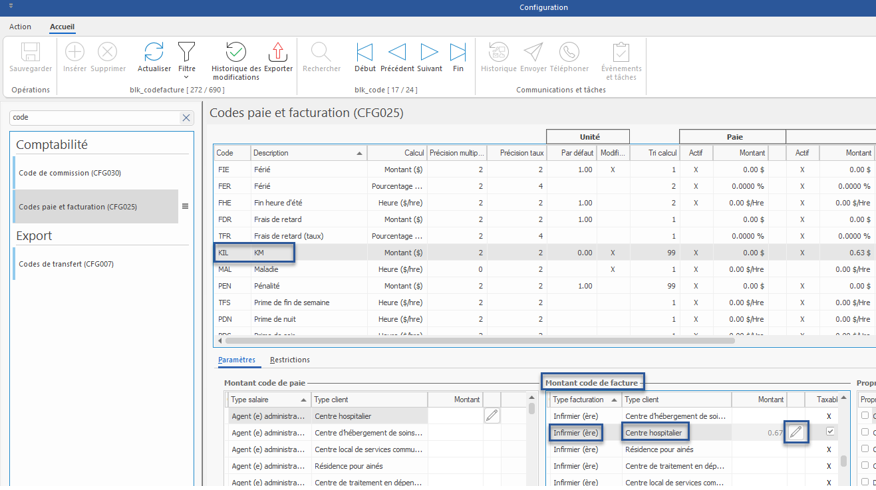Open the Filtre dropdown in the ribbon

pos(187,58)
